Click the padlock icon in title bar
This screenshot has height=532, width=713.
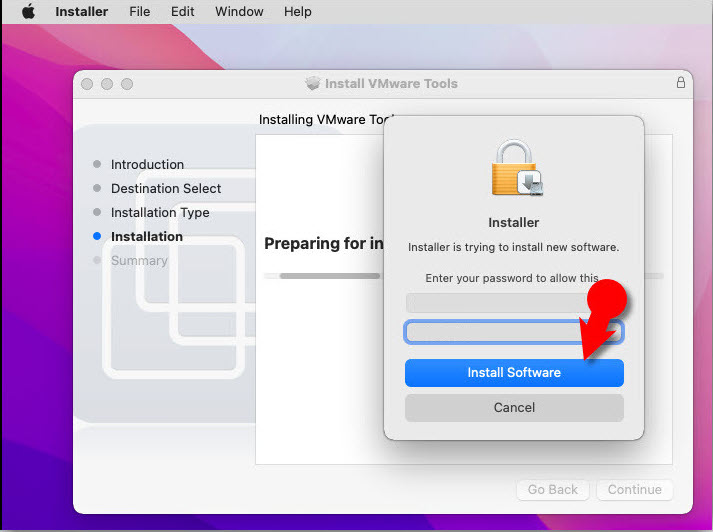(x=681, y=83)
